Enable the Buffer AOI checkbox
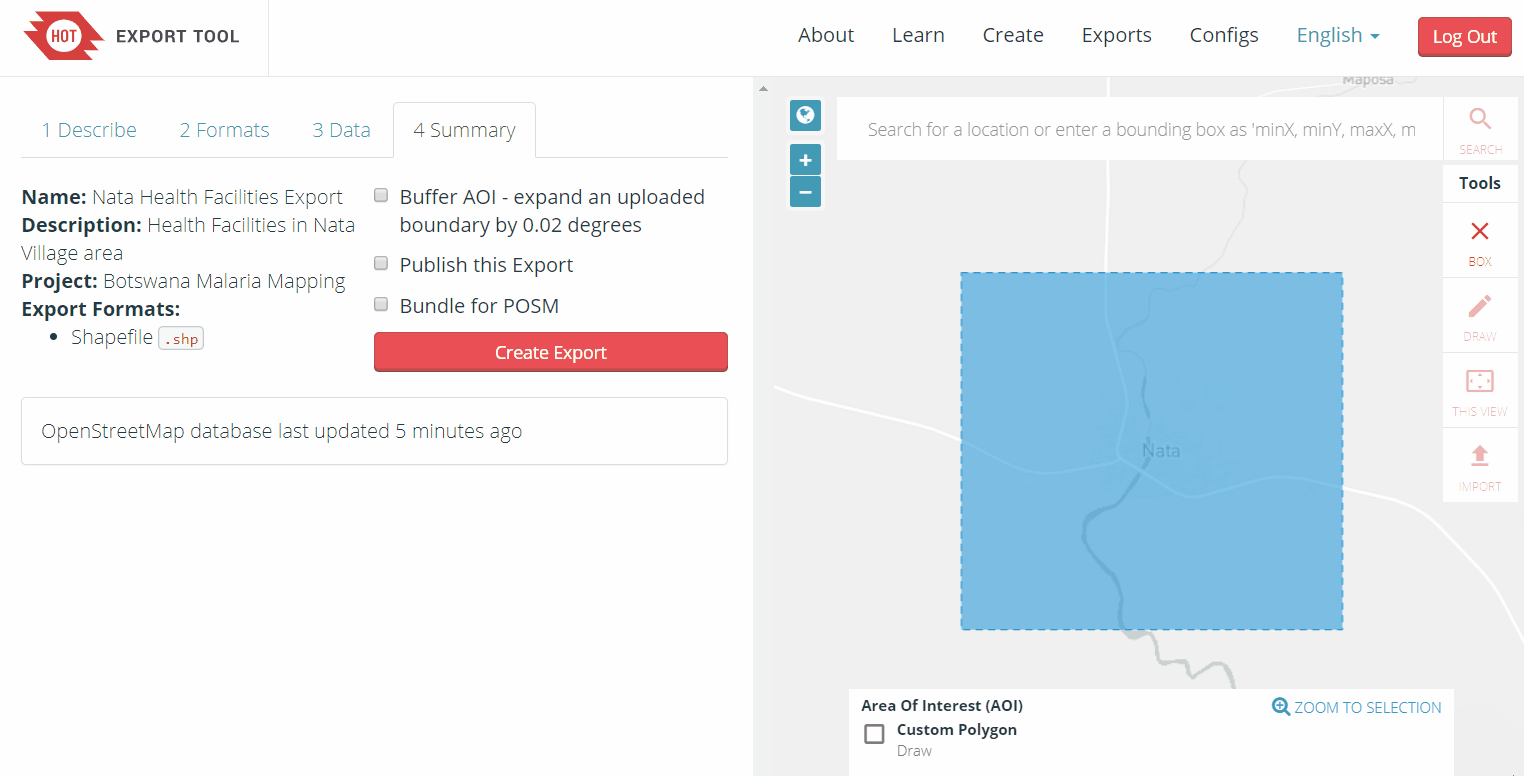 (381, 196)
